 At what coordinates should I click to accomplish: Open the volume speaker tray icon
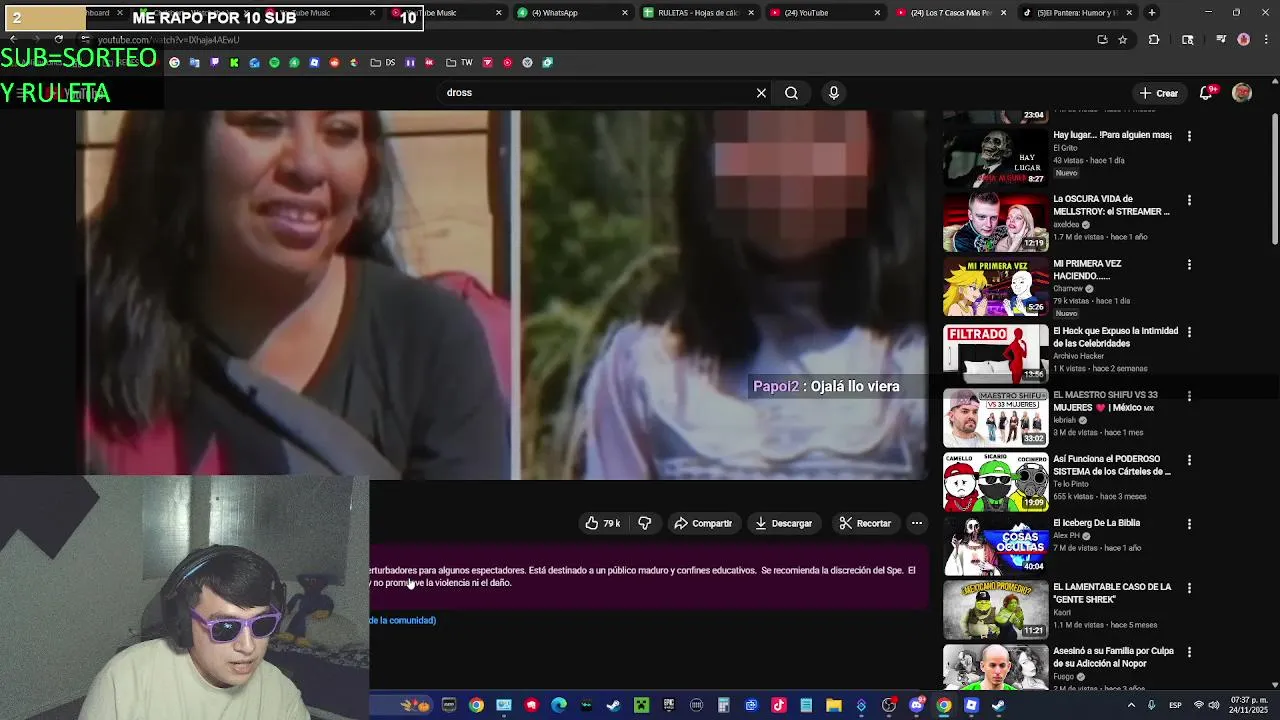pos(1214,705)
